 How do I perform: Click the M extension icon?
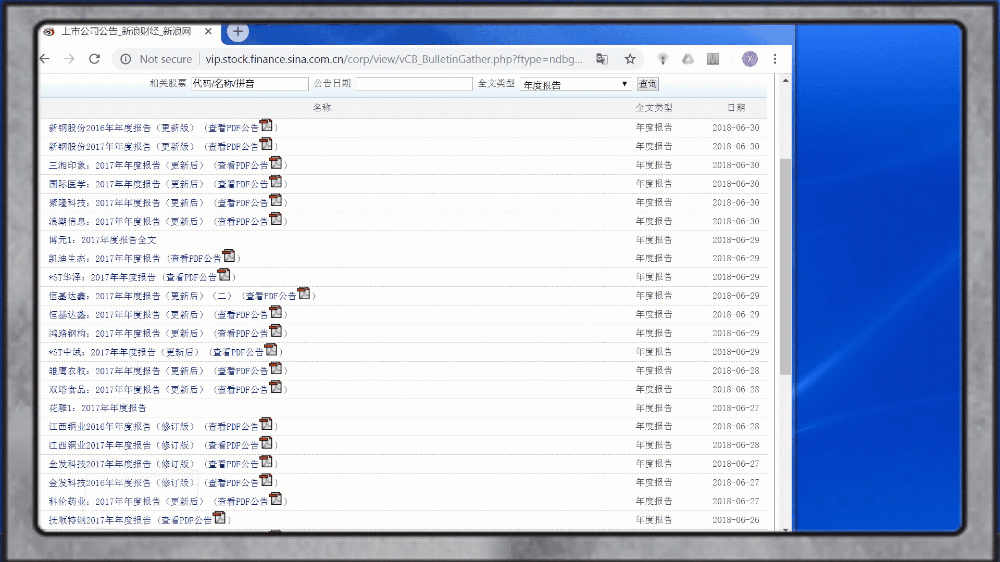click(x=713, y=59)
